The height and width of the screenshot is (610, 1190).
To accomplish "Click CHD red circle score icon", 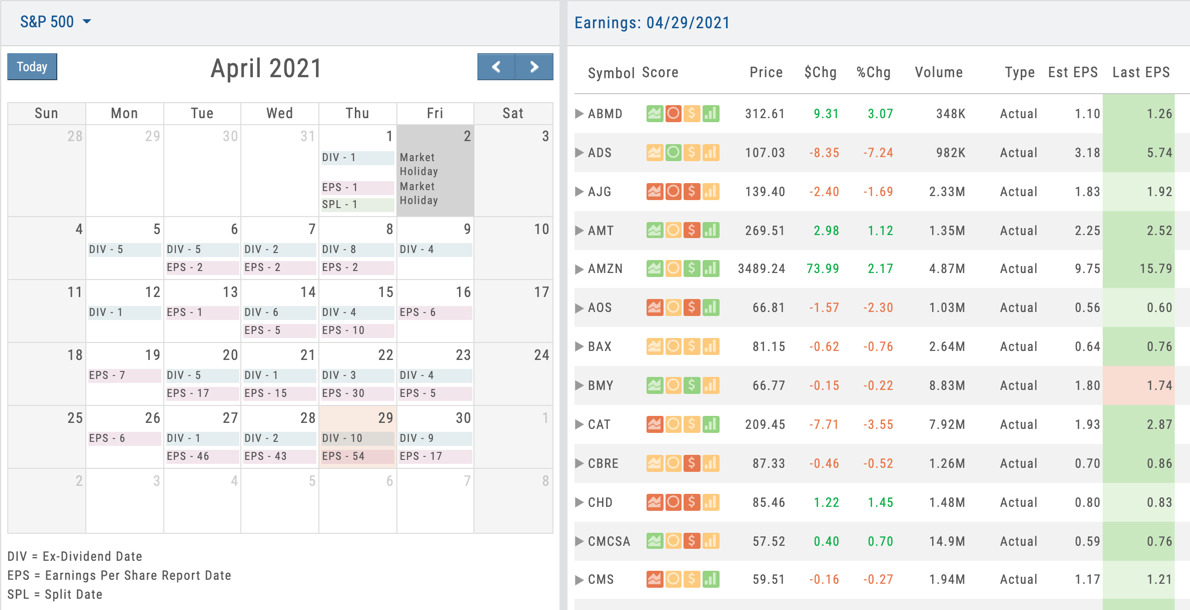I will click(x=673, y=502).
